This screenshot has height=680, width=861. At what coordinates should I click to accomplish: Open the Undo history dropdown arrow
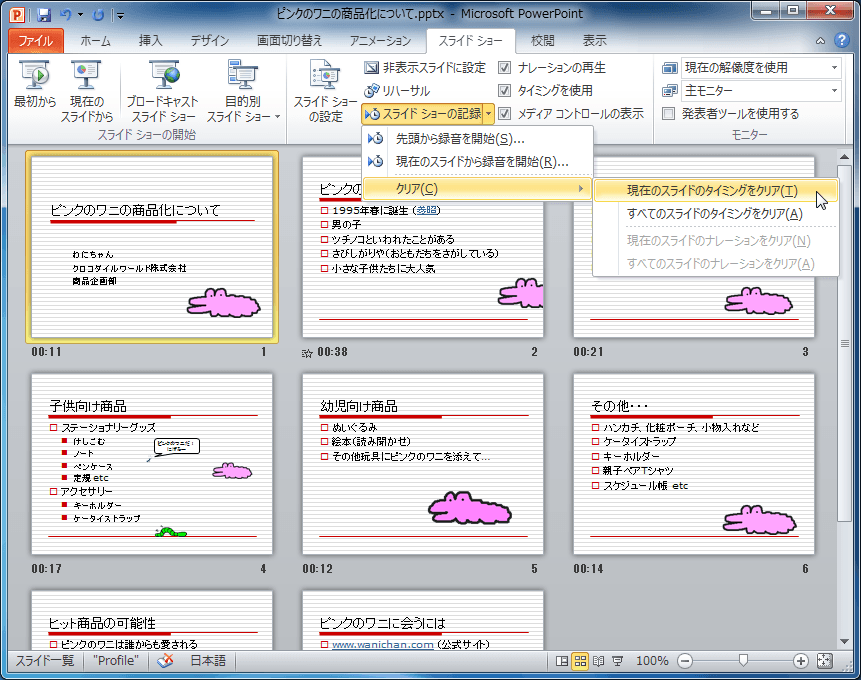pyautogui.click(x=81, y=15)
